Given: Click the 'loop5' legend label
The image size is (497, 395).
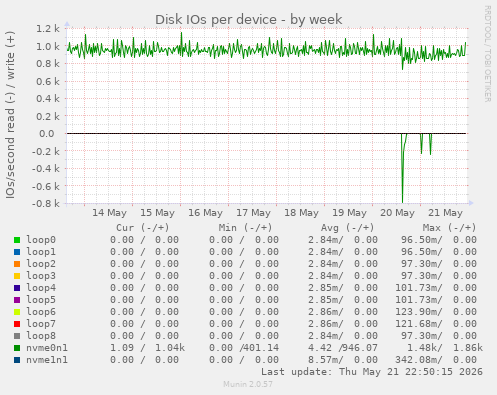Looking at the screenshot, I should (41, 300).
